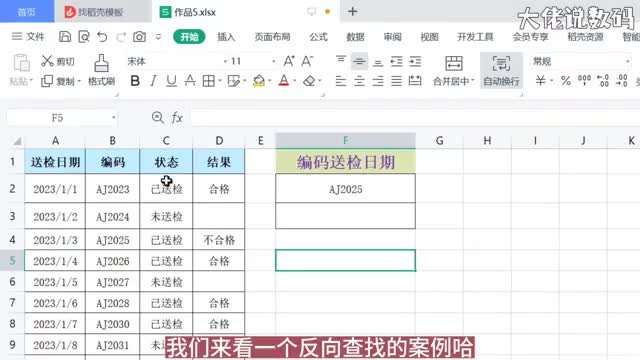Click the currency yen format icon
The width and height of the screenshot is (640, 360).
(541, 81)
